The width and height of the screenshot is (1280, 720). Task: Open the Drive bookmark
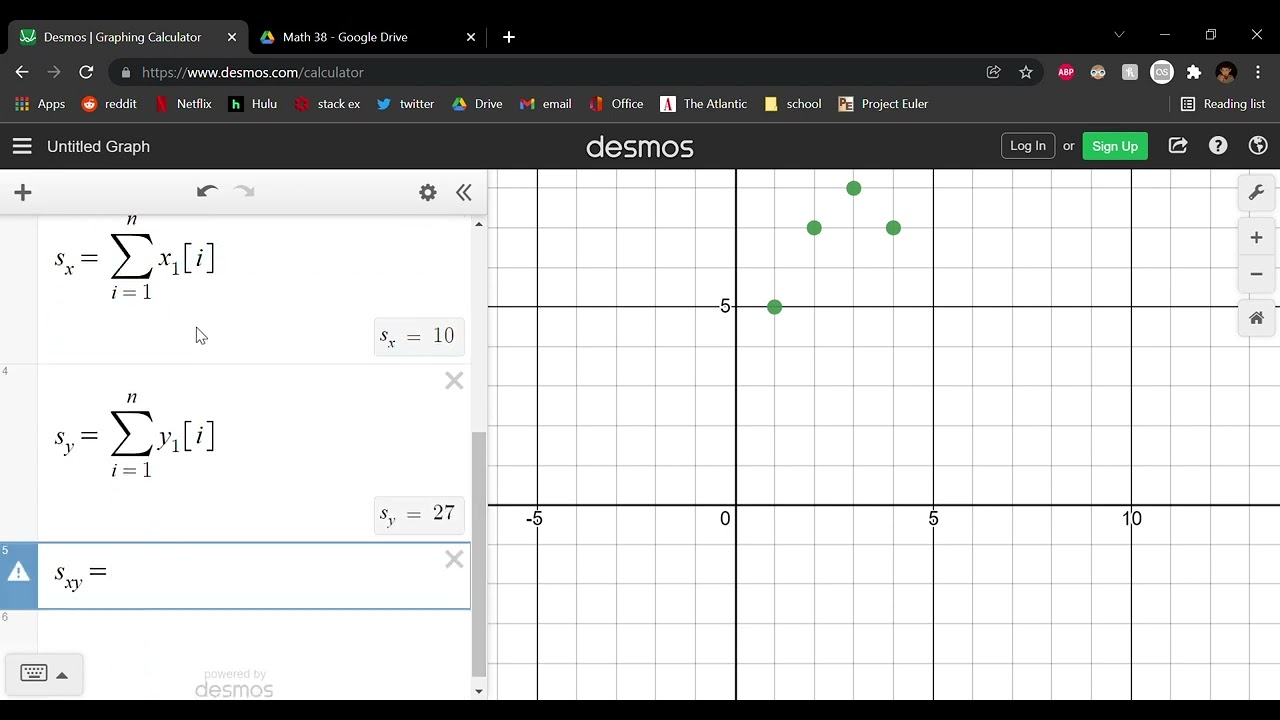[478, 104]
